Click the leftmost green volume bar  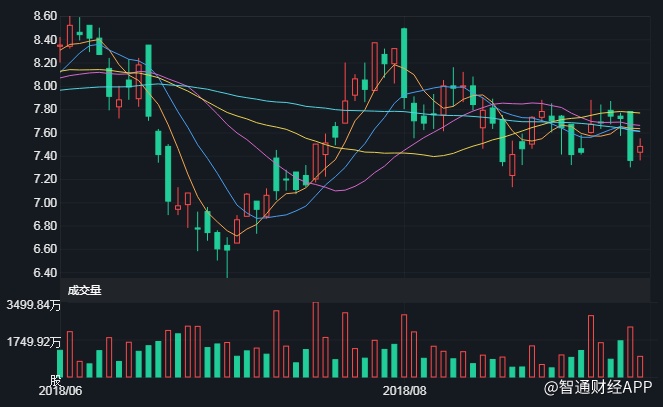[61, 363]
